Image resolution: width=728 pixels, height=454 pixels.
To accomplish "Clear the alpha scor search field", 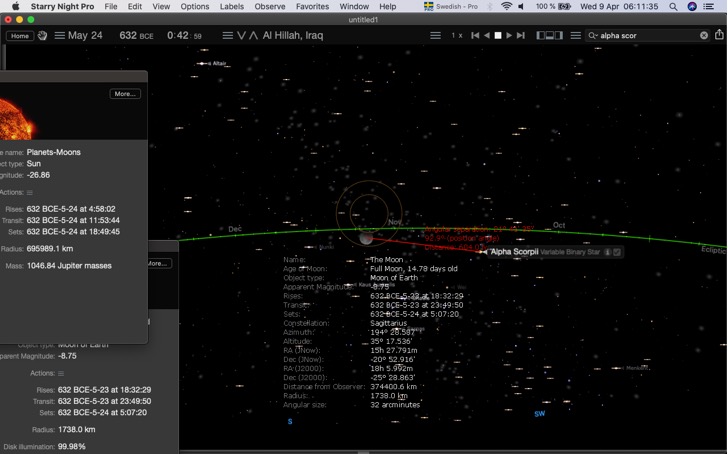I will click(704, 35).
